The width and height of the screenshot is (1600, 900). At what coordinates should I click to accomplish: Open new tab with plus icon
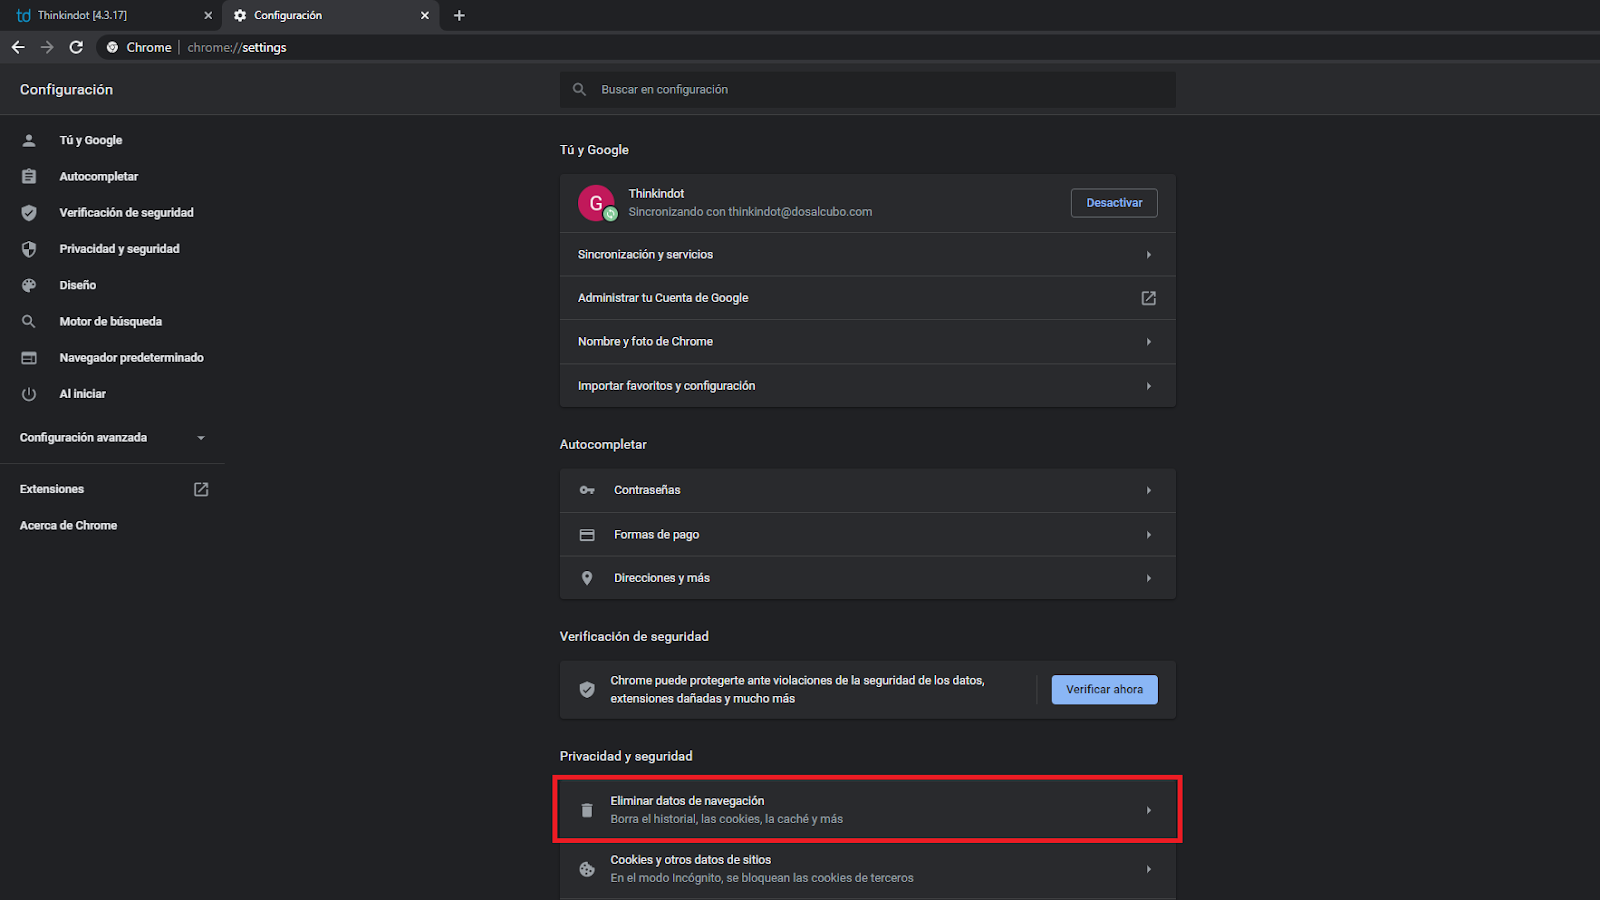(459, 15)
